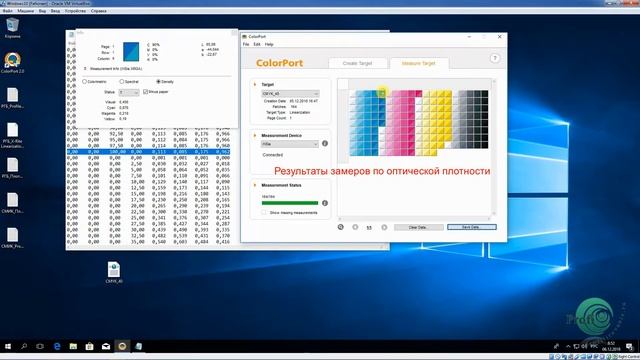Click the help question mark icon in ColorPort
Image resolution: width=640 pixels, height=360 pixels.
click(x=495, y=58)
